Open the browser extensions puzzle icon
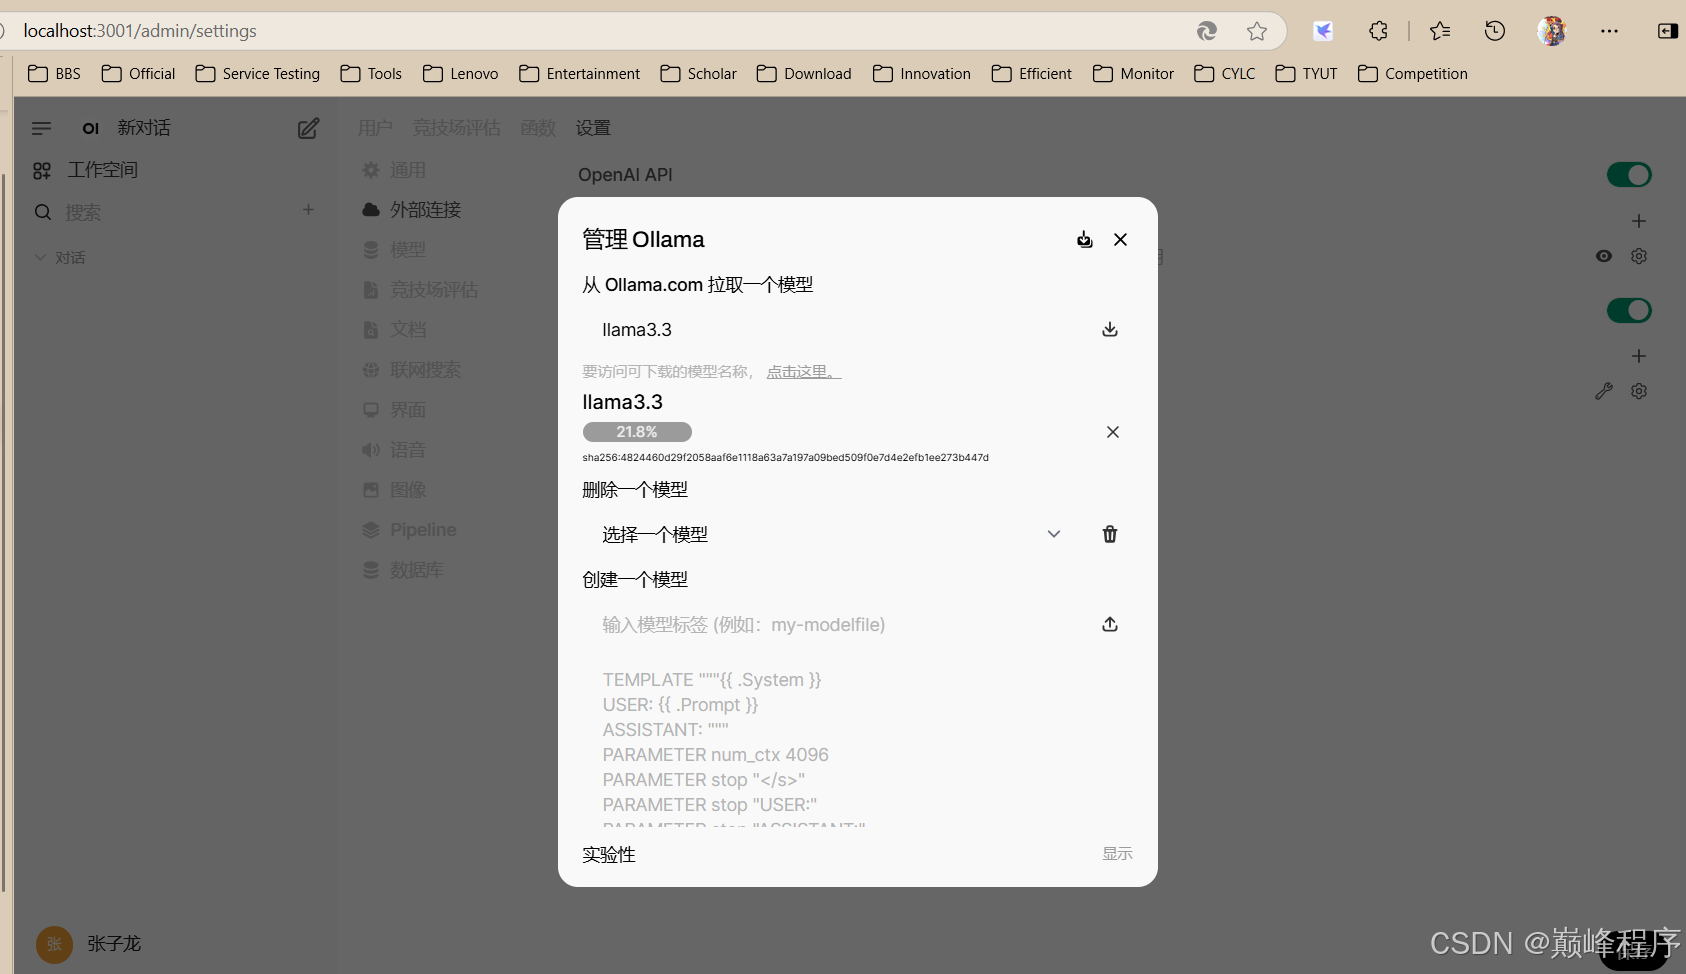Image resolution: width=1686 pixels, height=974 pixels. pos(1379,31)
